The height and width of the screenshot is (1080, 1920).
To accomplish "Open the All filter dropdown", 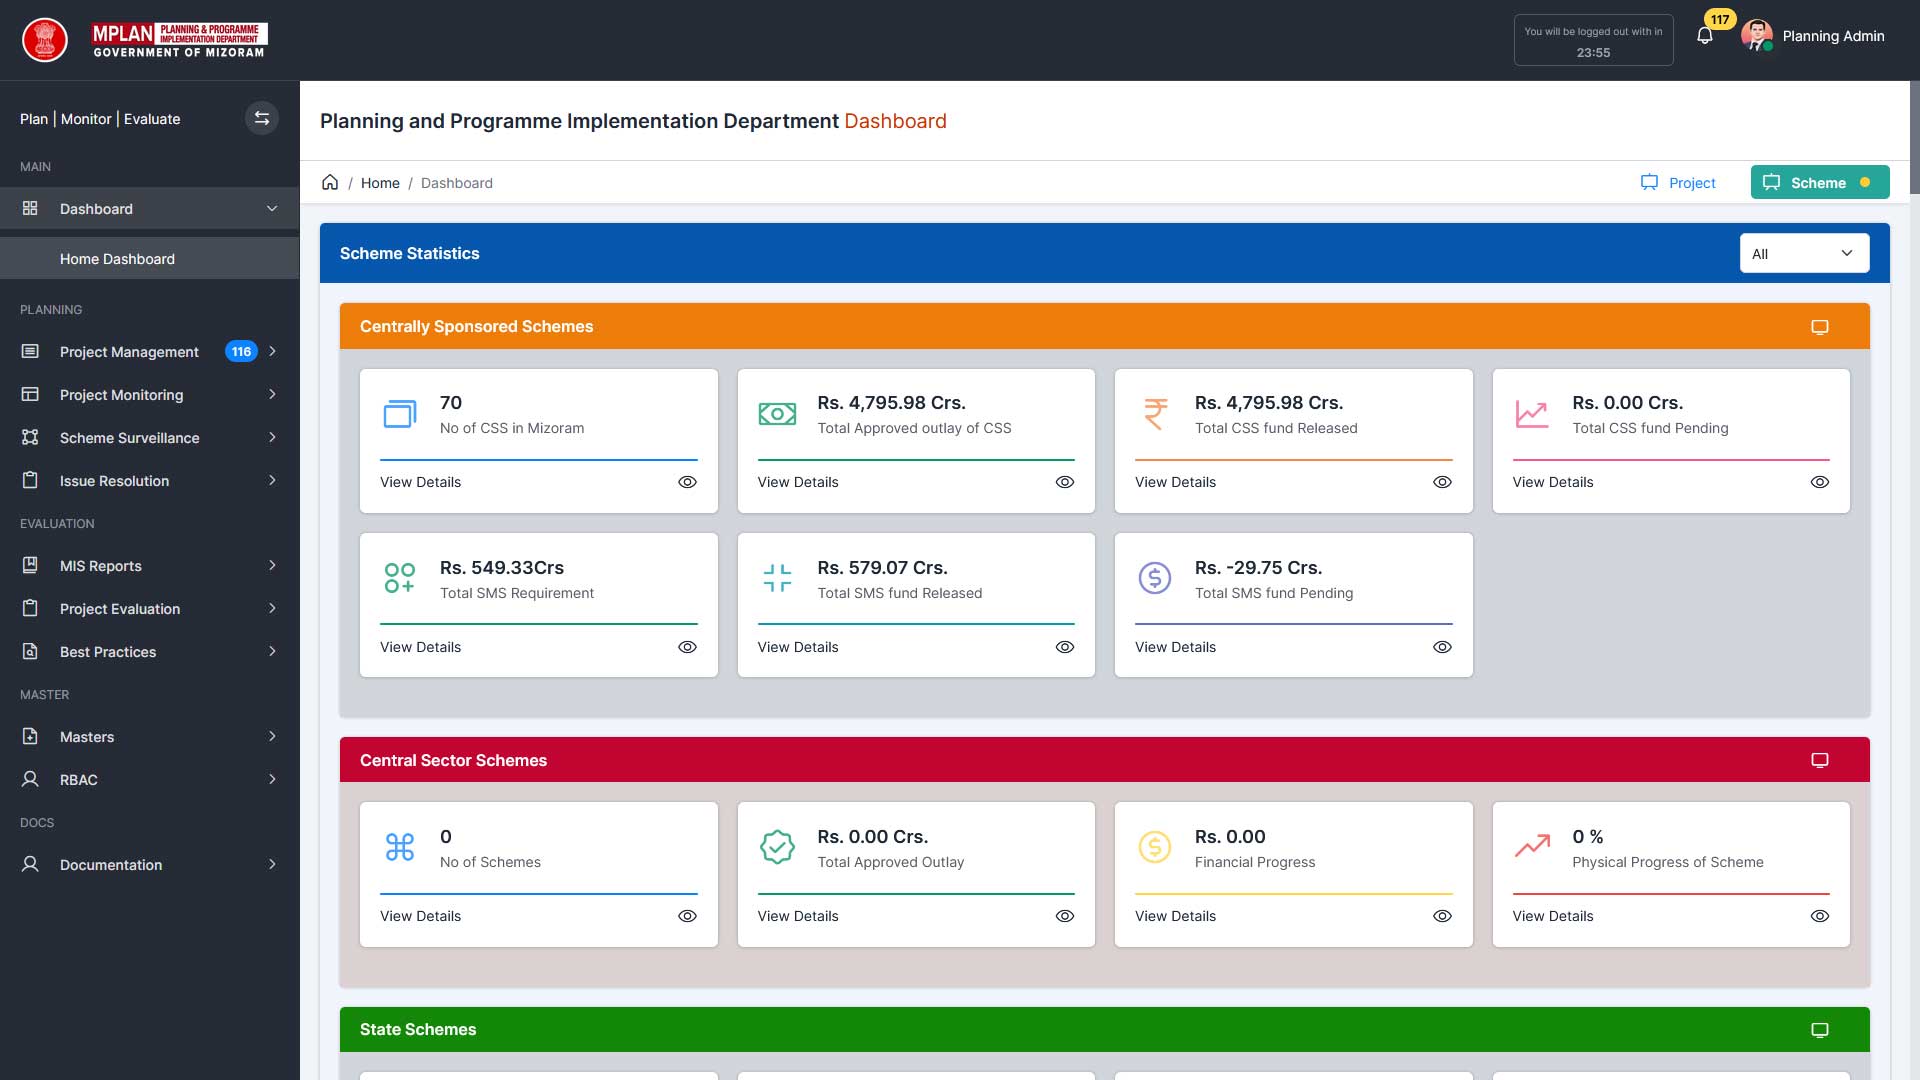I will click(1804, 254).
